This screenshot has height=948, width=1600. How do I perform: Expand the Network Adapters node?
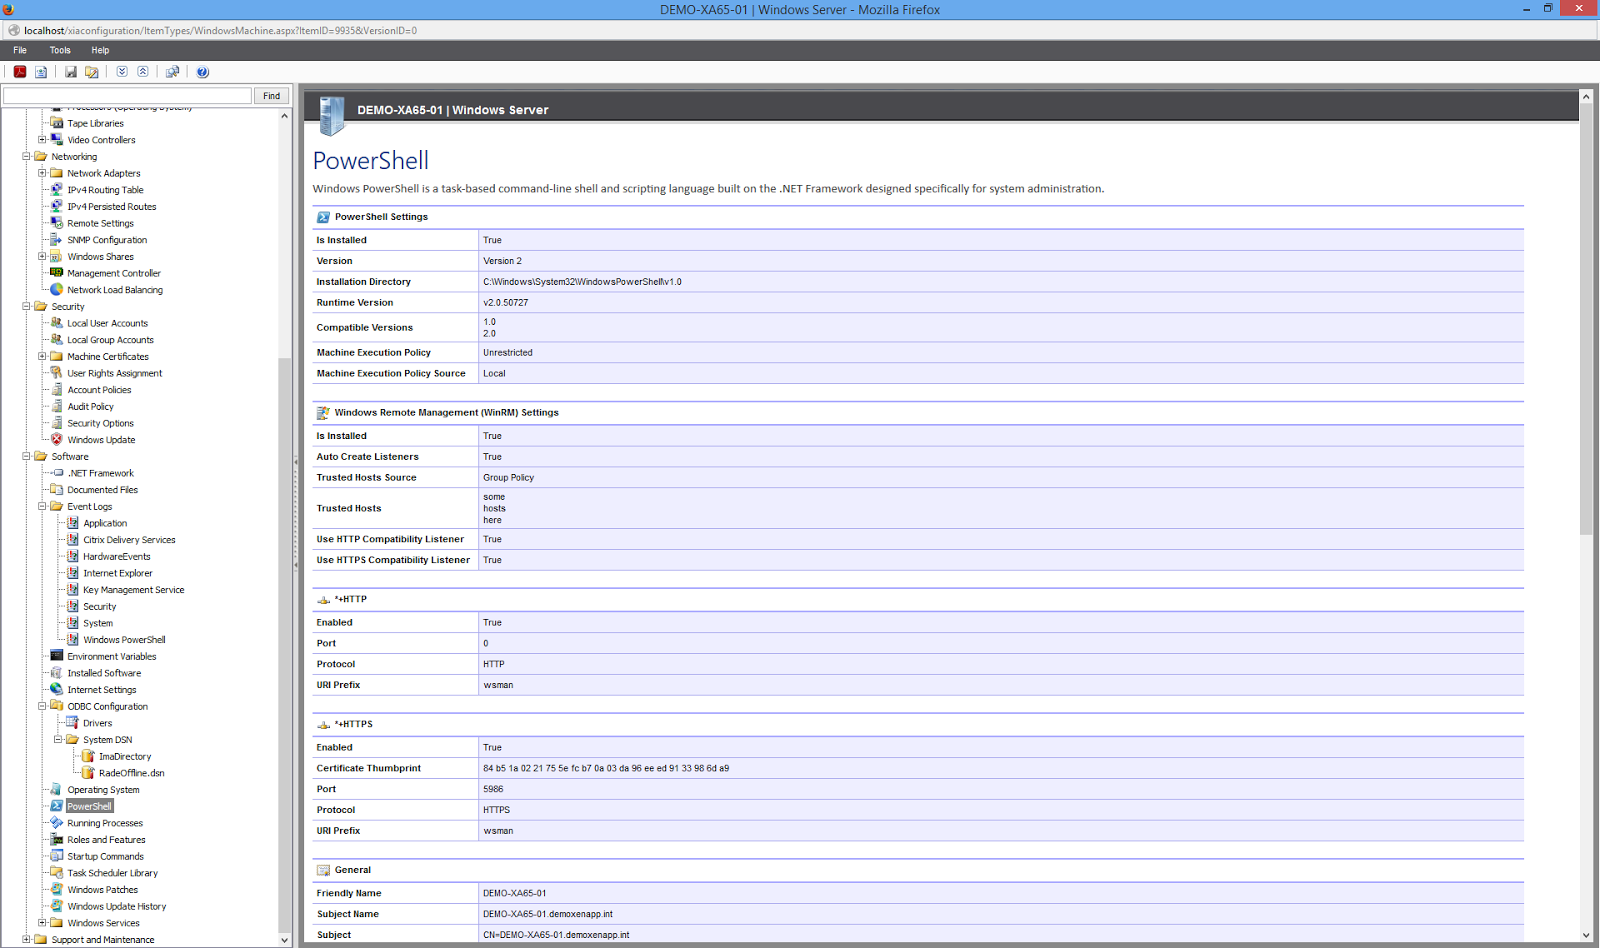[42, 173]
